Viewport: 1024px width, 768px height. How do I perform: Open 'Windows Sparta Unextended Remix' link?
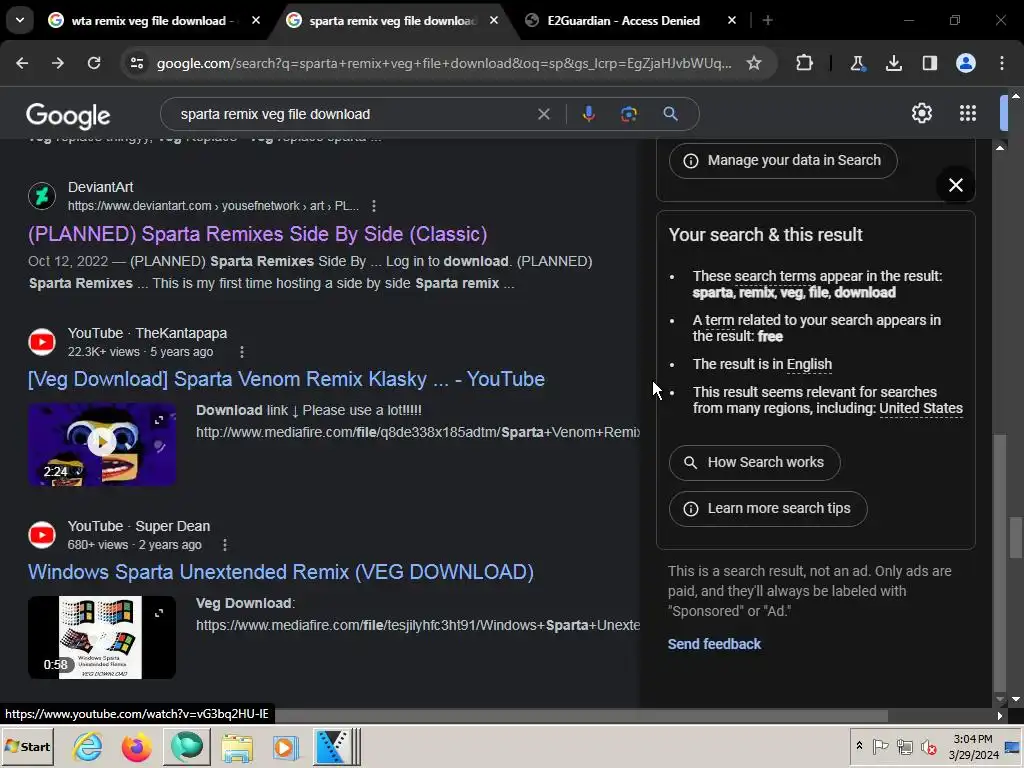coord(281,572)
